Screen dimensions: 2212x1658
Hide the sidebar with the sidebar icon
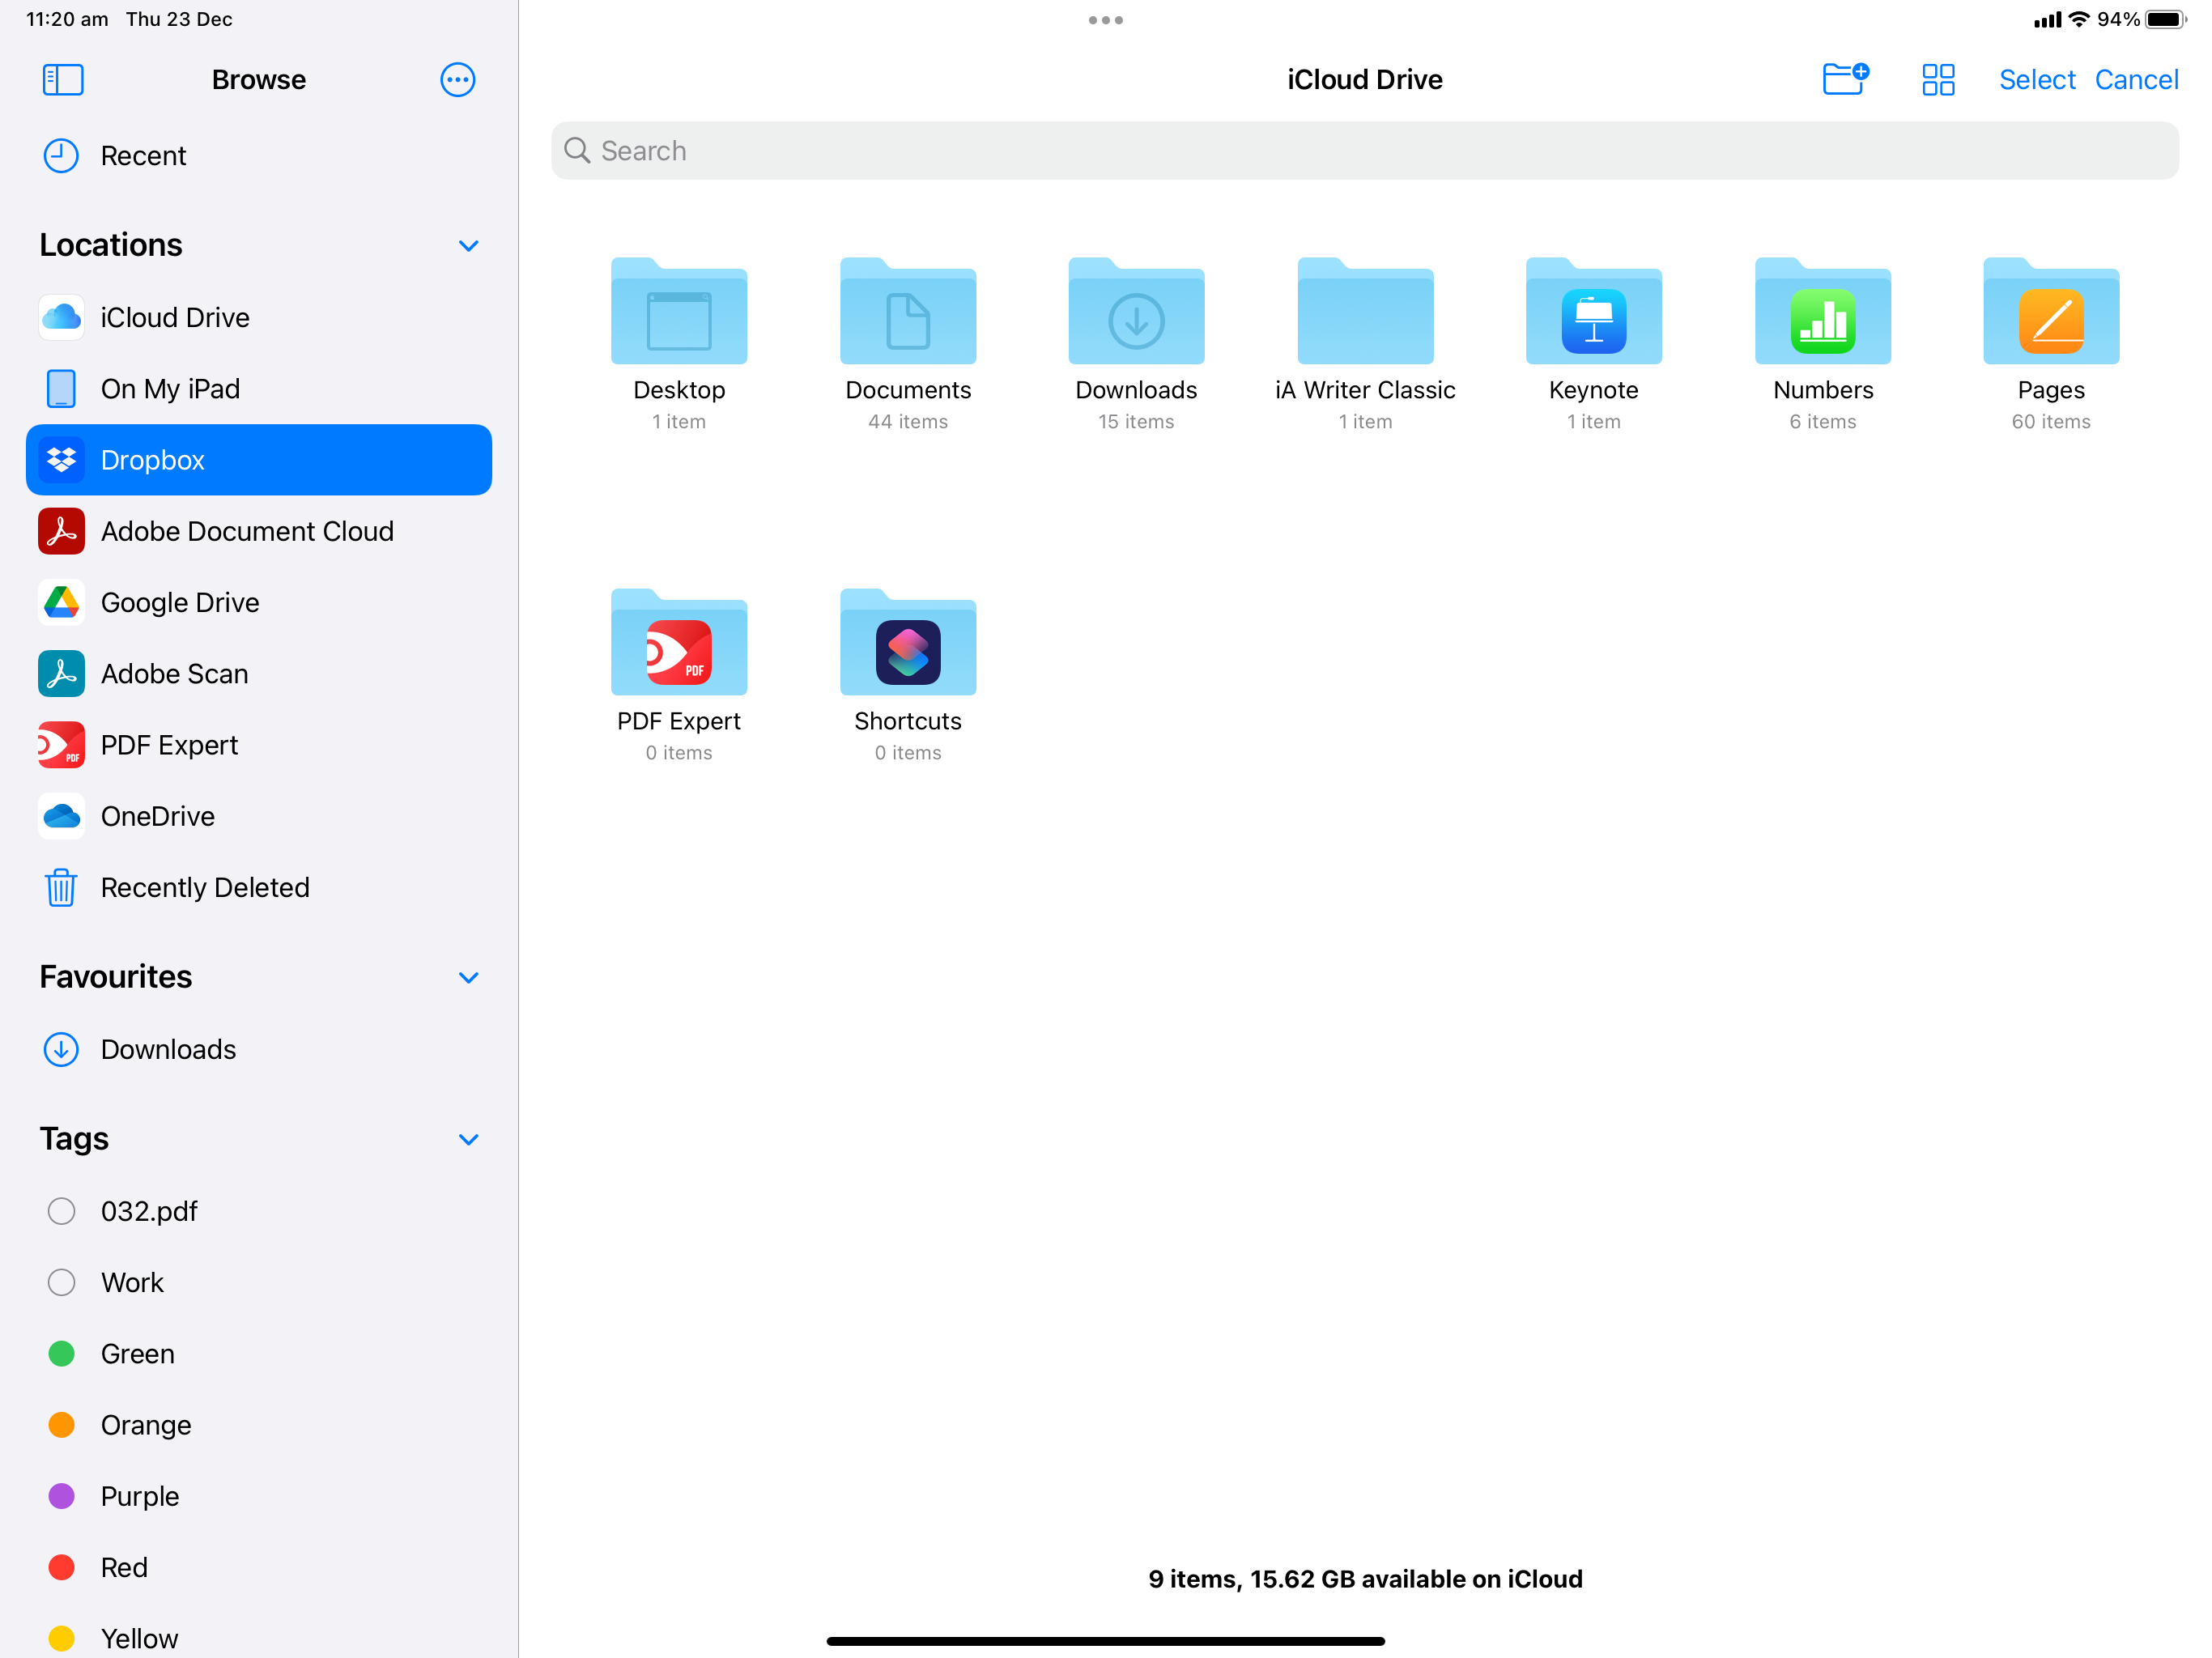63,79
